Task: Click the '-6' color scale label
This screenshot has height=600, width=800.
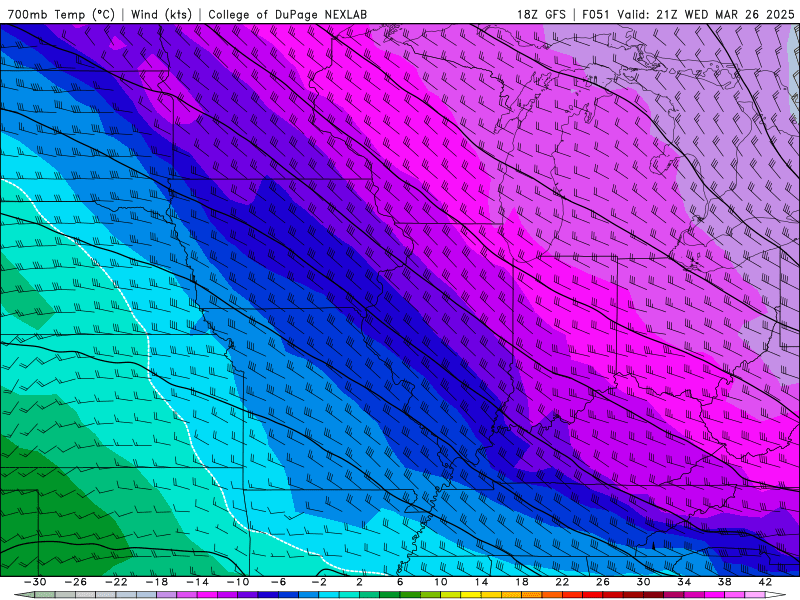Action: [278, 582]
